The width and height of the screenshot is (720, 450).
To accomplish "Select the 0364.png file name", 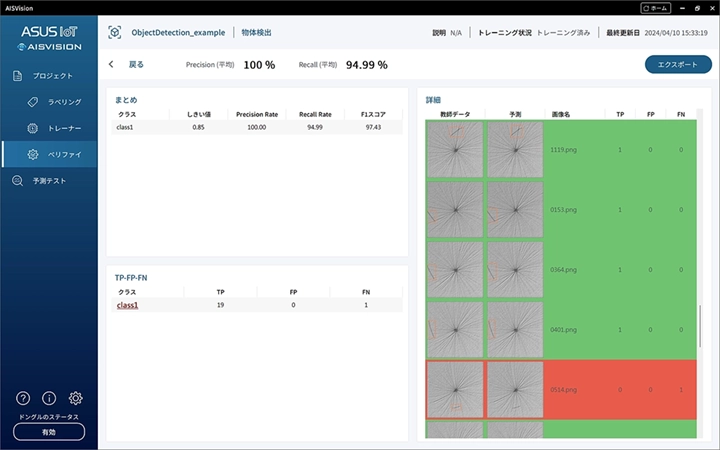I will point(563,270).
